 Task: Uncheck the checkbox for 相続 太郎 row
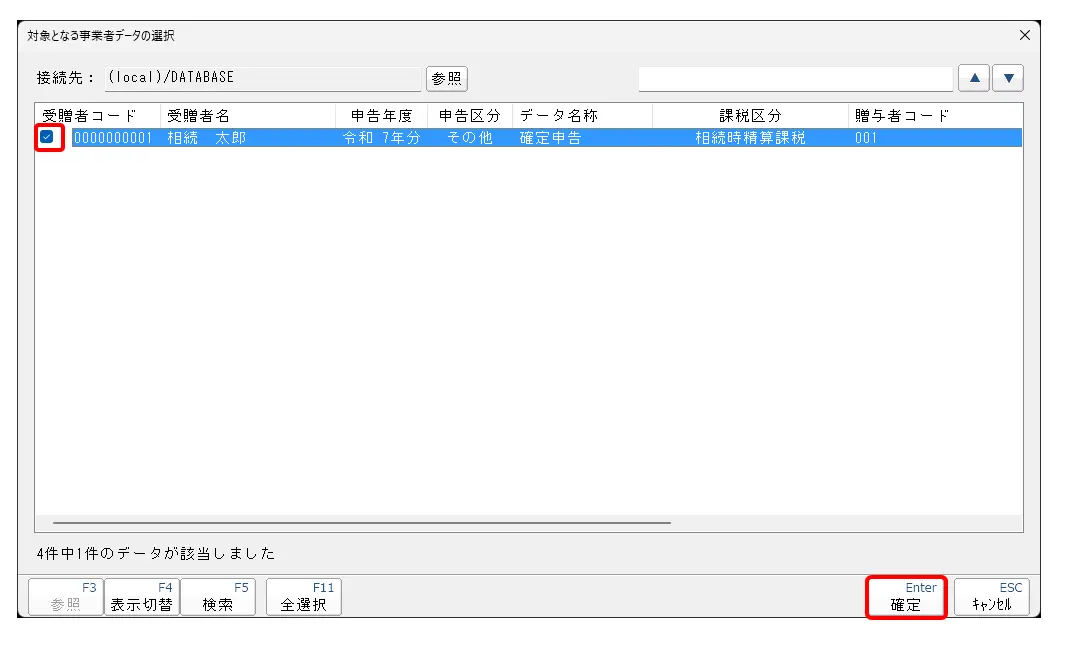(47, 138)
